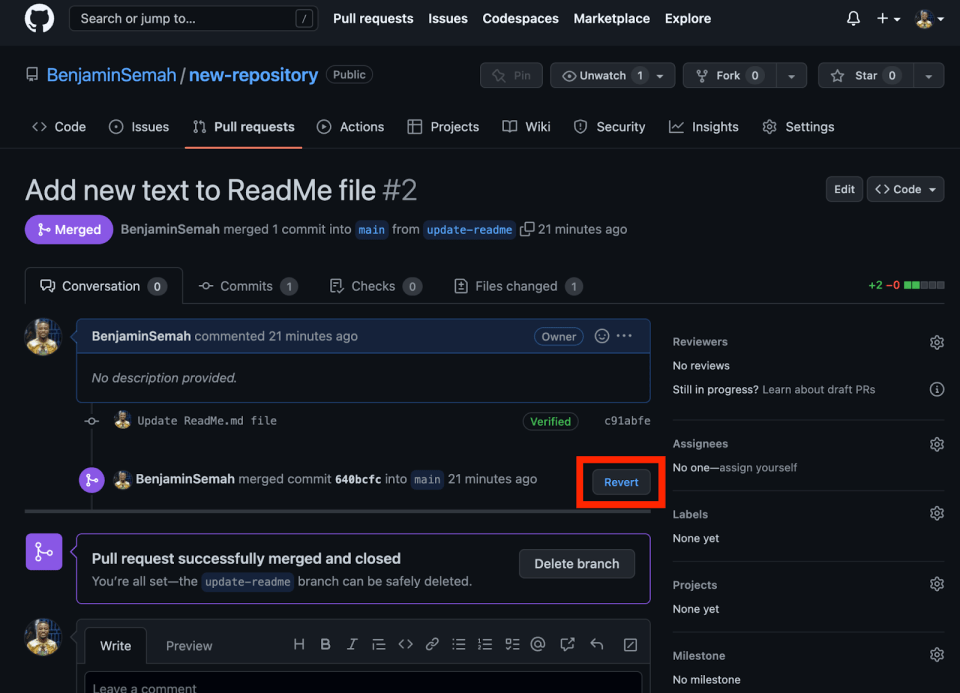Screen dimensions: 960x693
Task: Click the +2 −0 diffstat bar
Action: [906, 285]
